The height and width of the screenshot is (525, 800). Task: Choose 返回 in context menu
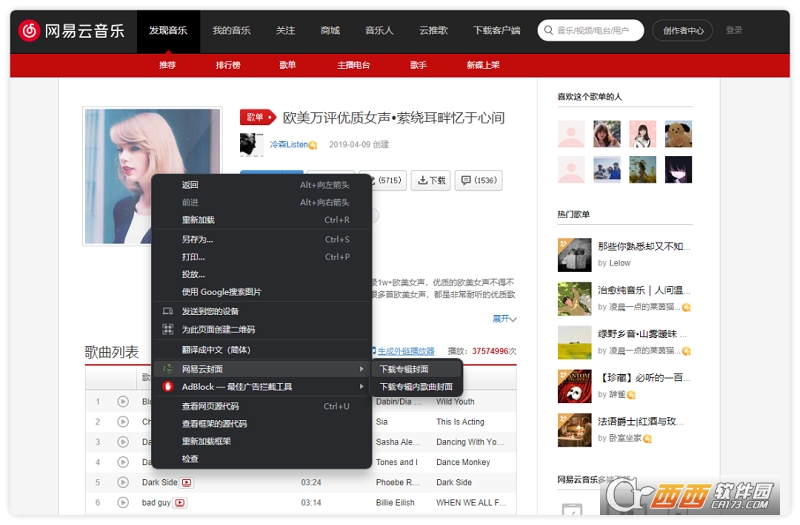pyautogui.click(x=261, y=185)
